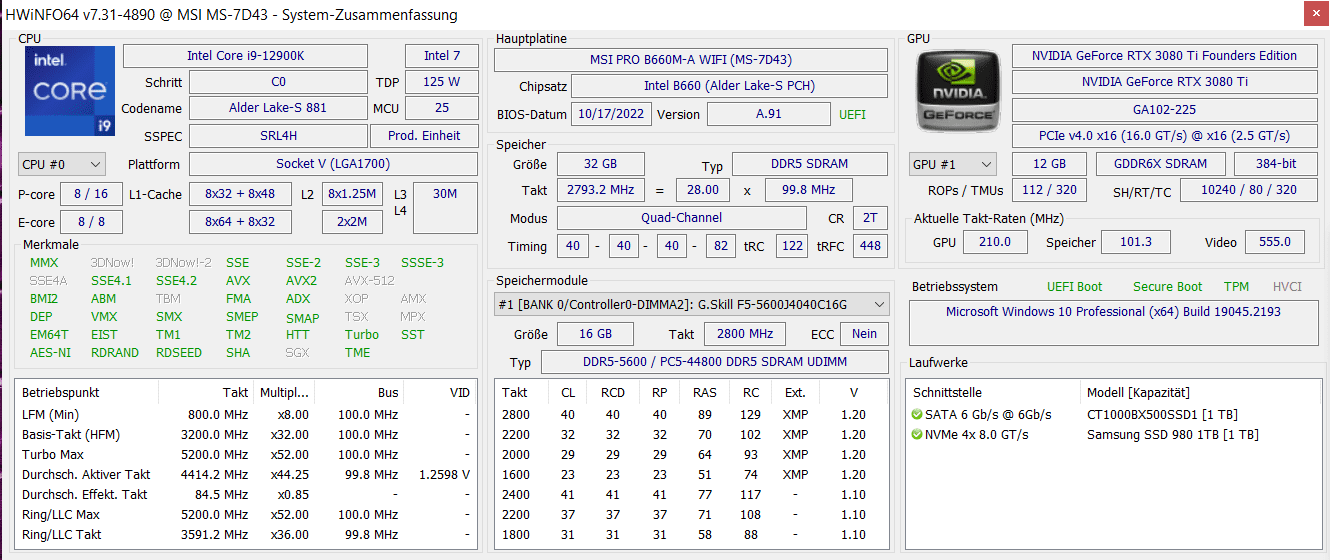The width and height of the screenshot is (1330, 560).
Task: Click the MSI PRO B660M-A WIFI mainboard field
Action: 692,60
